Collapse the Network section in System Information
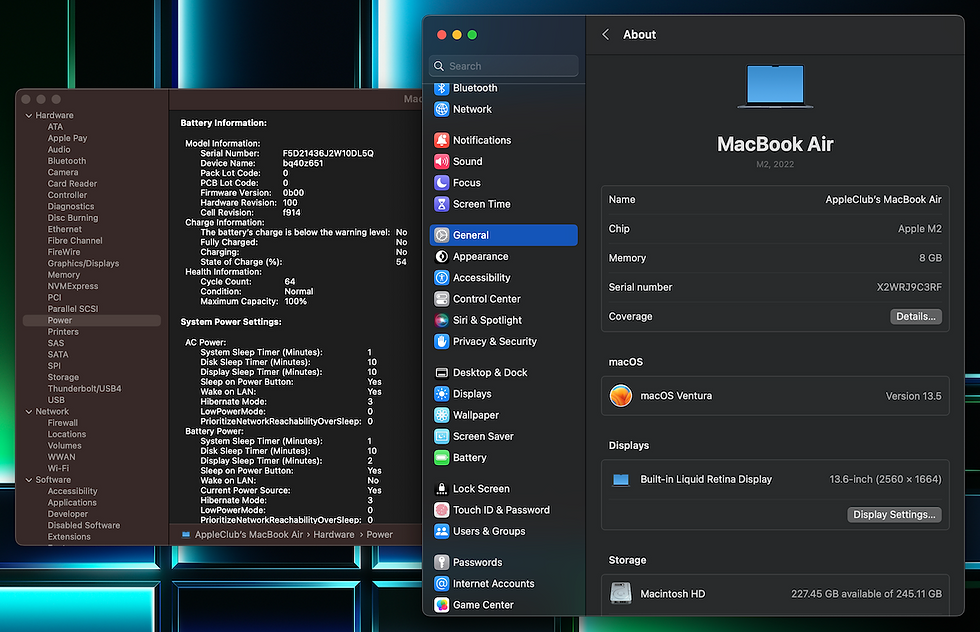This screenshot has width=980, height=632. tap(29, 412)
